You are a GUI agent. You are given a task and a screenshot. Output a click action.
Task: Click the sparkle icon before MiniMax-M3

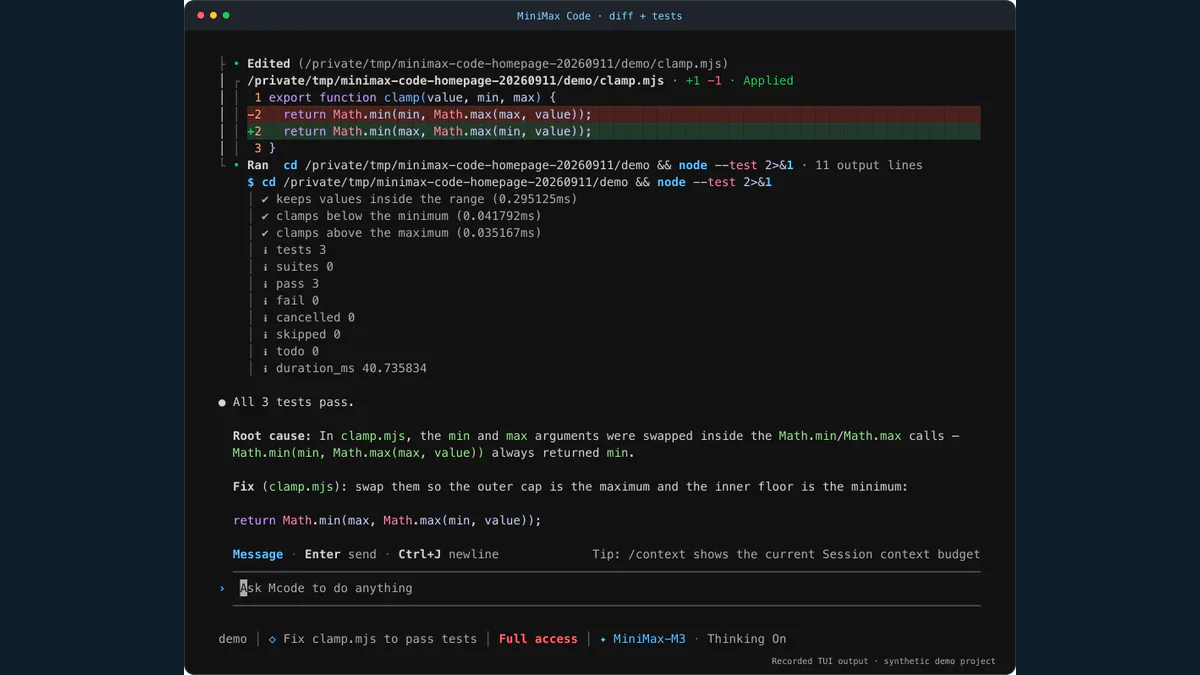[603, 639]
